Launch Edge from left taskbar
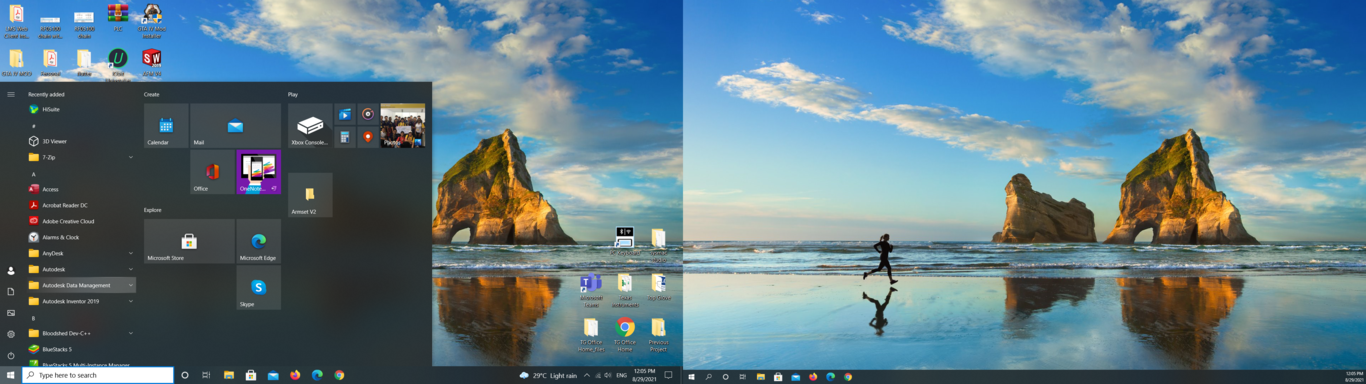This screenshot has height=384, width=1366. coord(317,375)
